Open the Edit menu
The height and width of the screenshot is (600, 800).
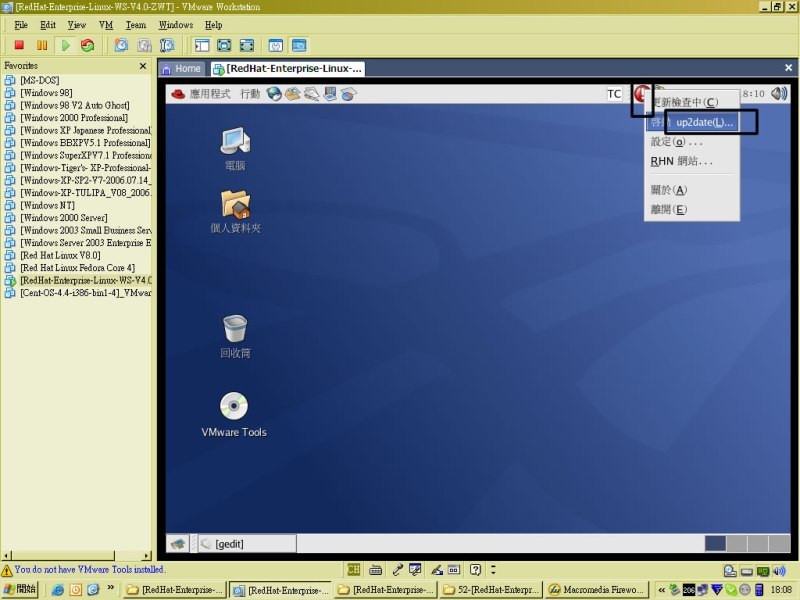47,25
